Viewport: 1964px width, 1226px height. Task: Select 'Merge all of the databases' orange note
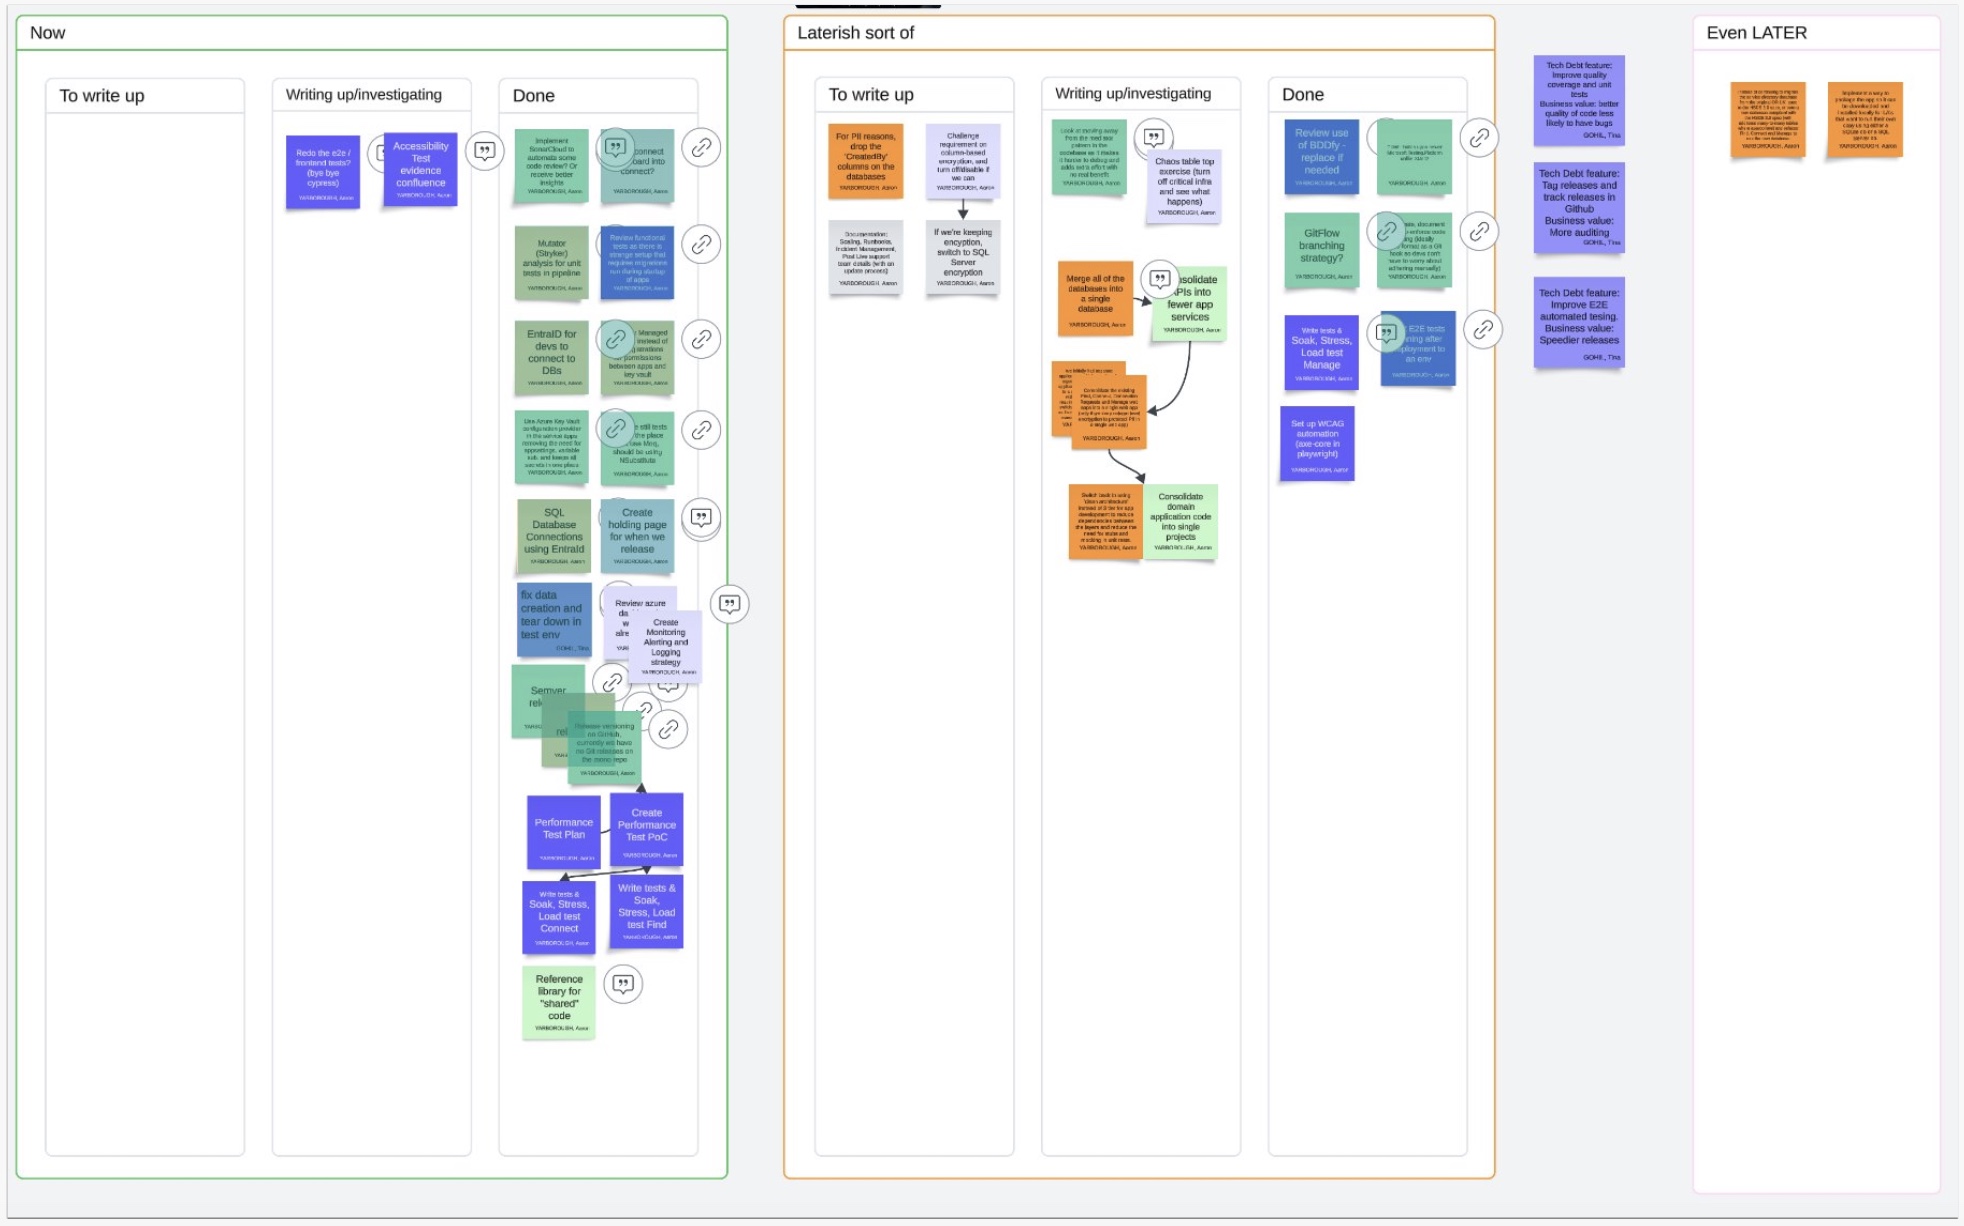pos(1096,299)
